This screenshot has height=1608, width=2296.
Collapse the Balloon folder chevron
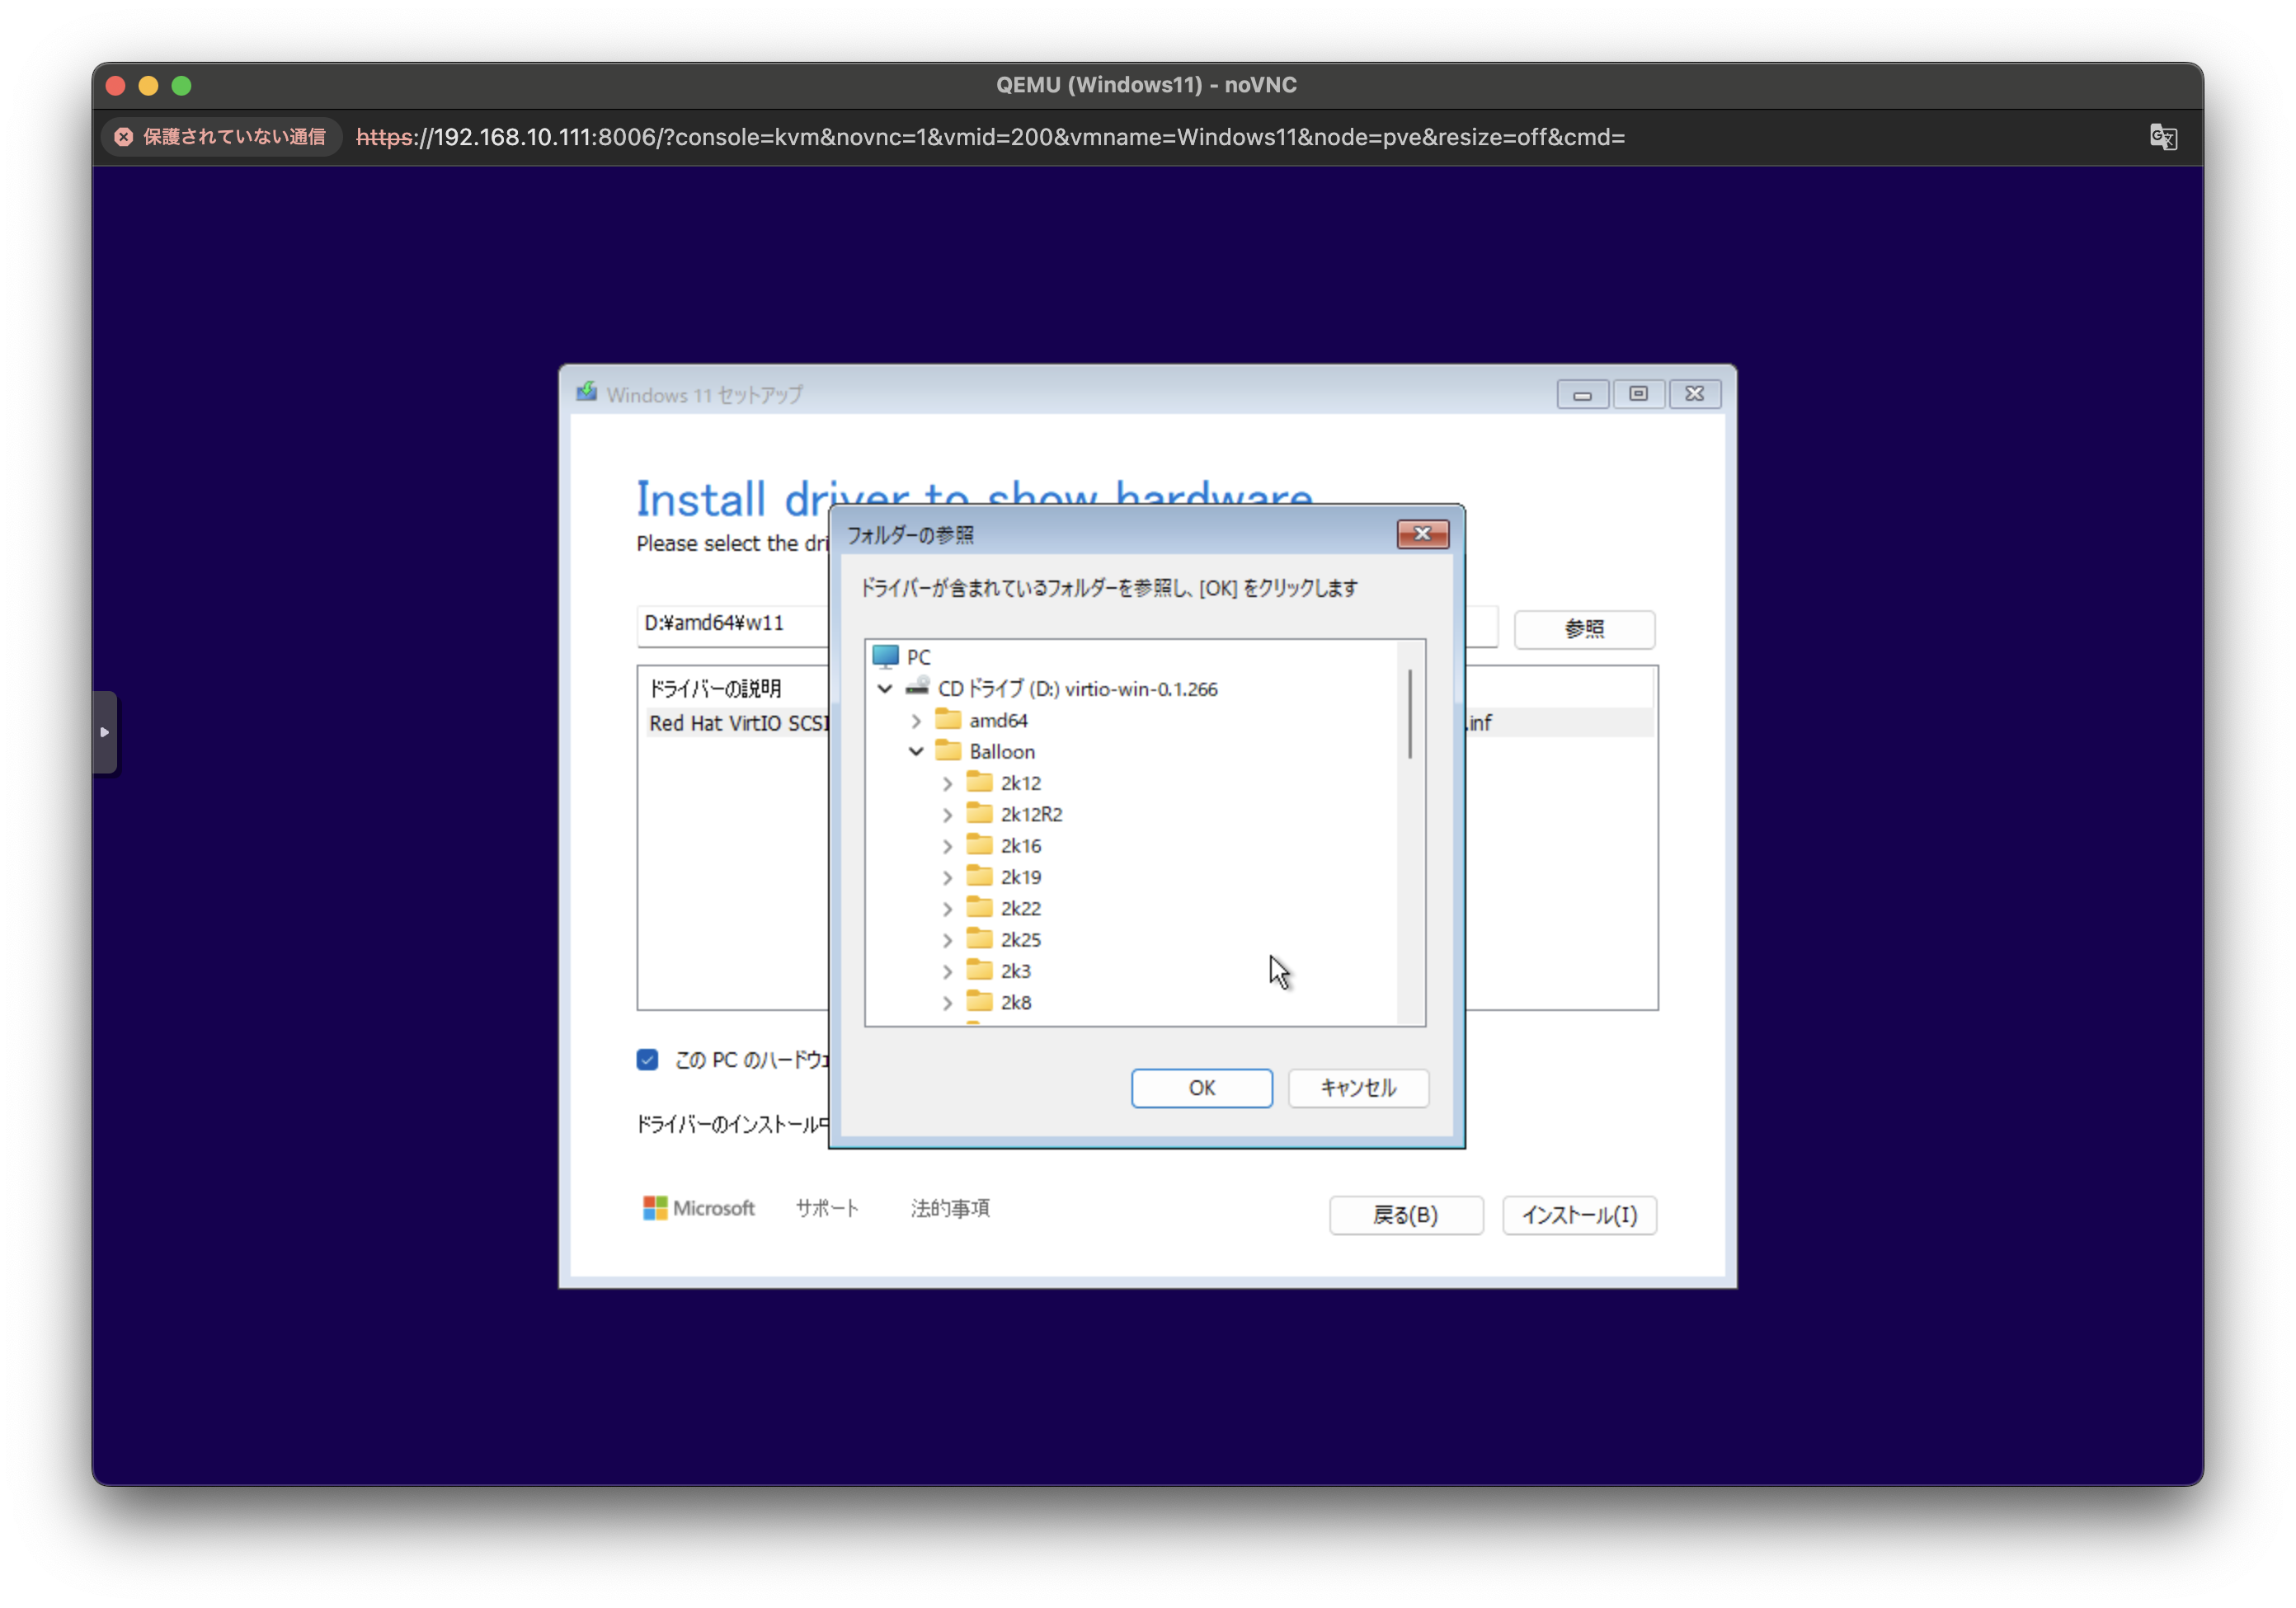pyautogui.click(x=916, y=752)
